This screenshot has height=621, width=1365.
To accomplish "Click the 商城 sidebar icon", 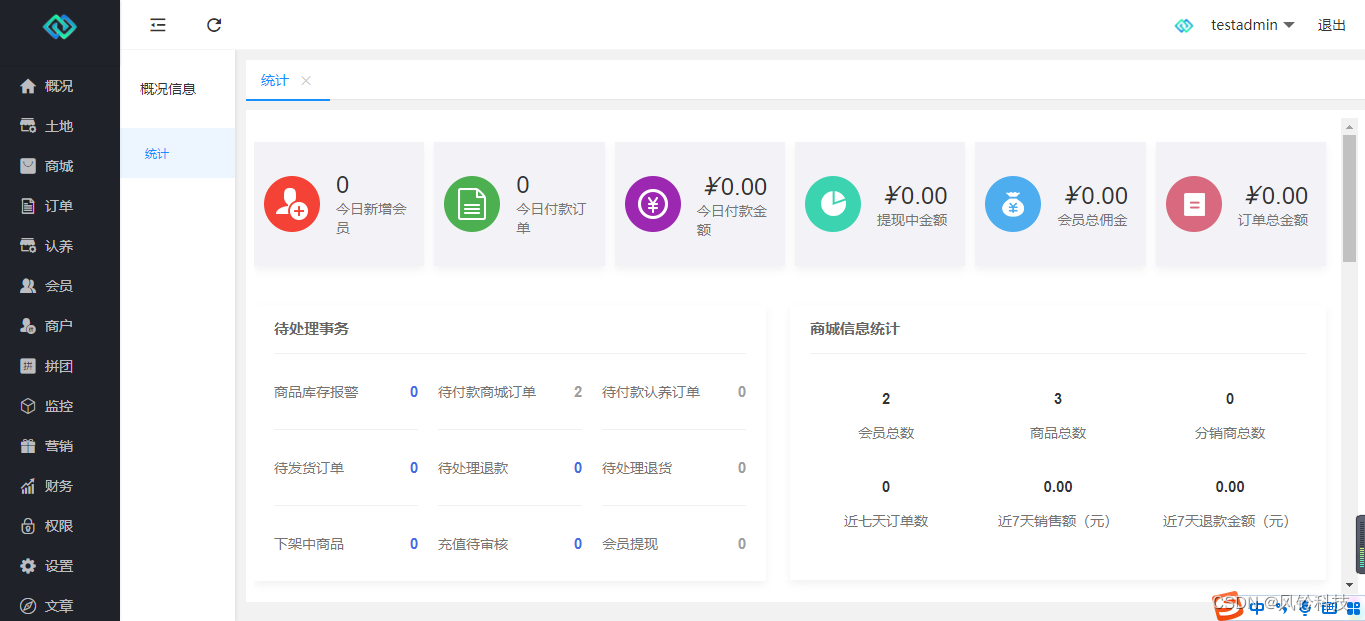I will tap(28, 166).
